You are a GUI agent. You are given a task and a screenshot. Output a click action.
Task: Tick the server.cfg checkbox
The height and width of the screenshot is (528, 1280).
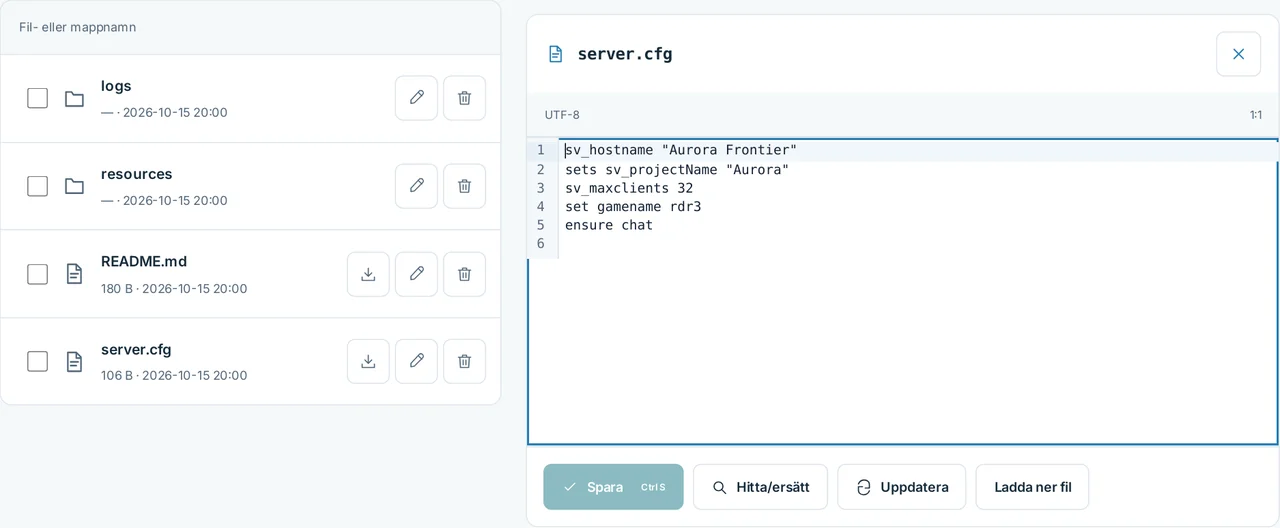(37, 361)
